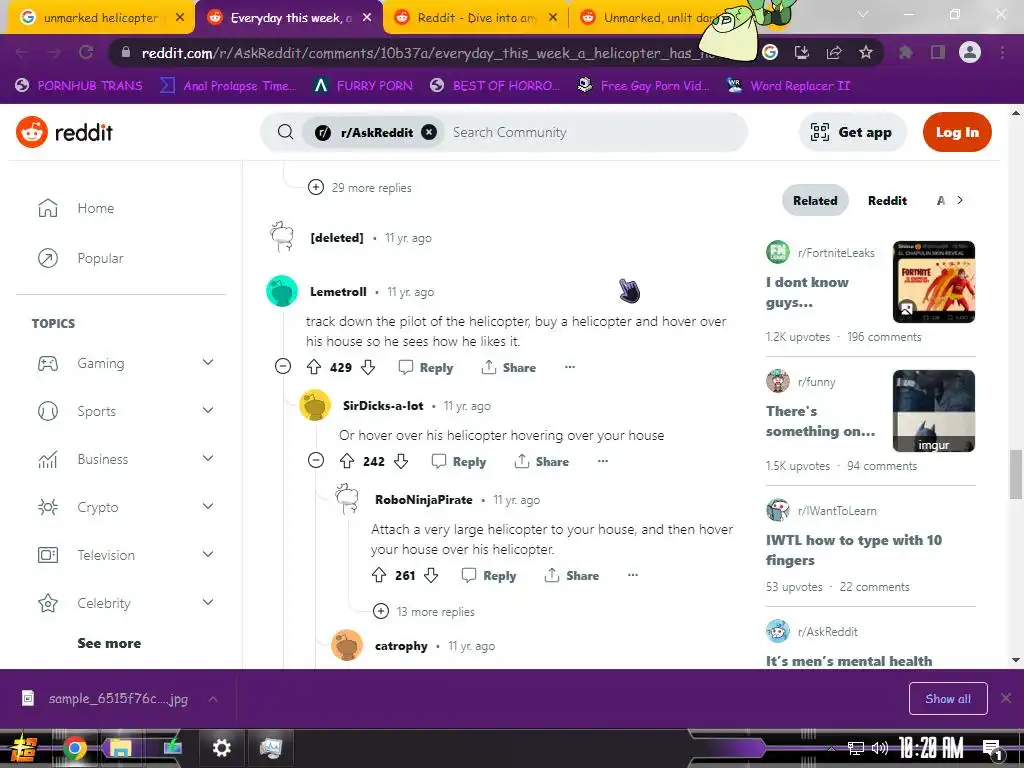Reply to Lemetroll's comment
This screenshot has width=1024, height=768.
[426, 368]
